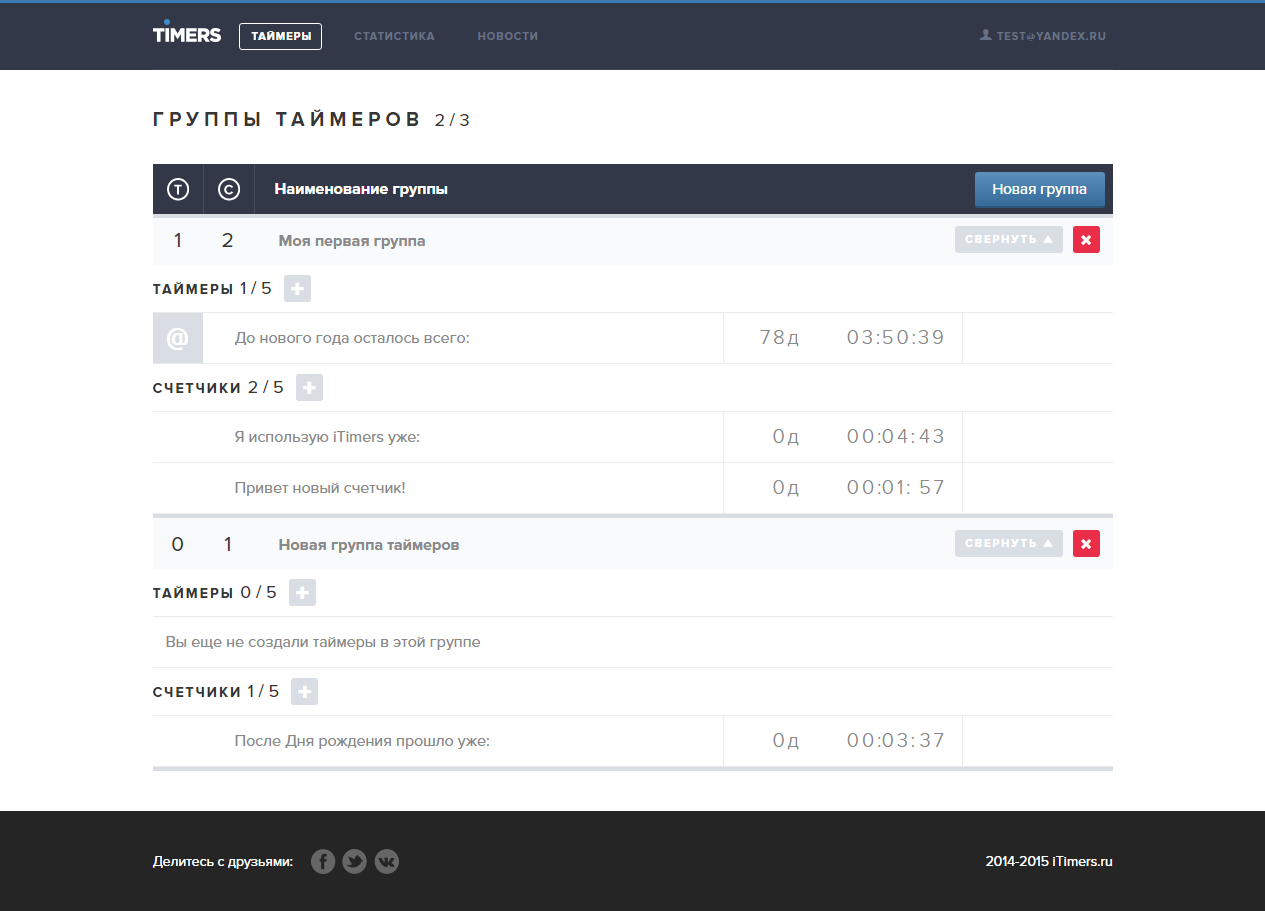Click the @ icon on the New Year timer
This screenshot has height=911, width=1265.
177,338
